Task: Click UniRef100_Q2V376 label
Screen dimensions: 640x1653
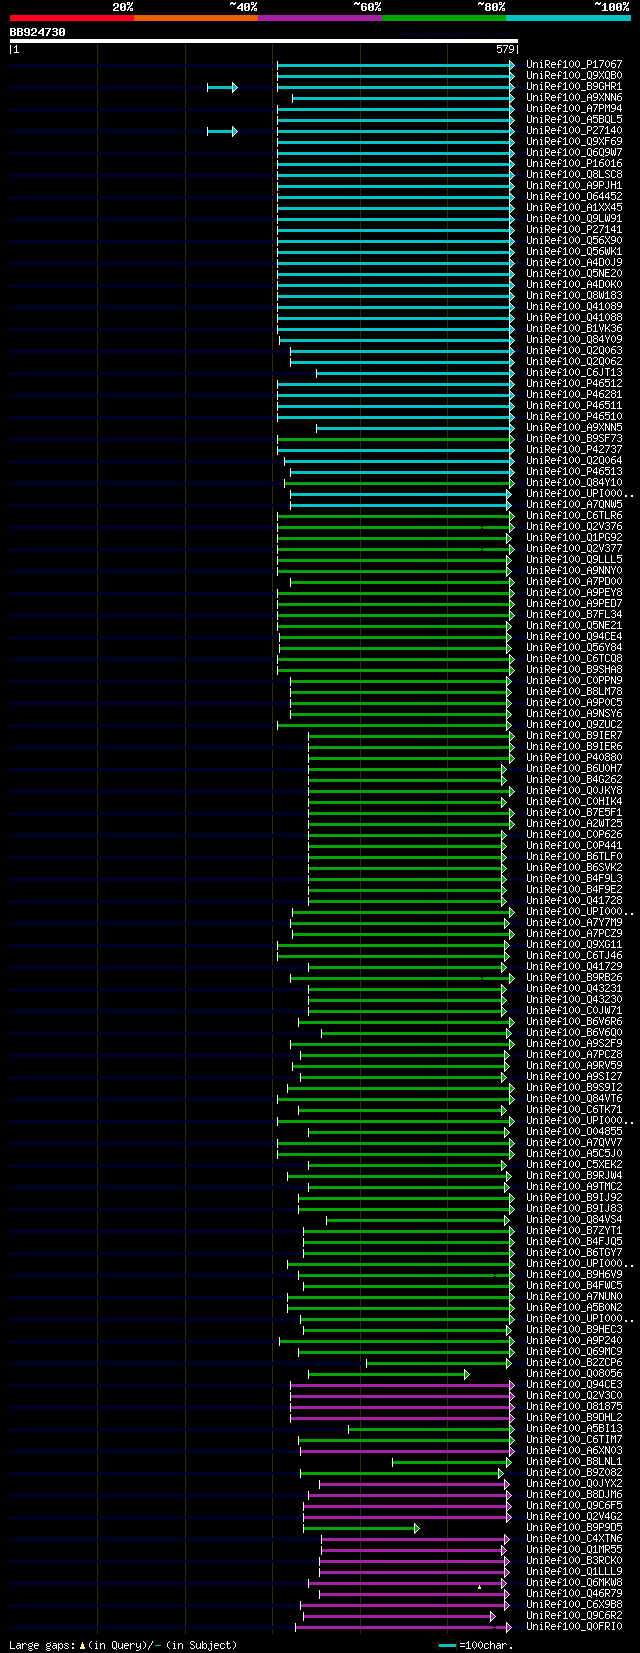Action: coord(574,527)
